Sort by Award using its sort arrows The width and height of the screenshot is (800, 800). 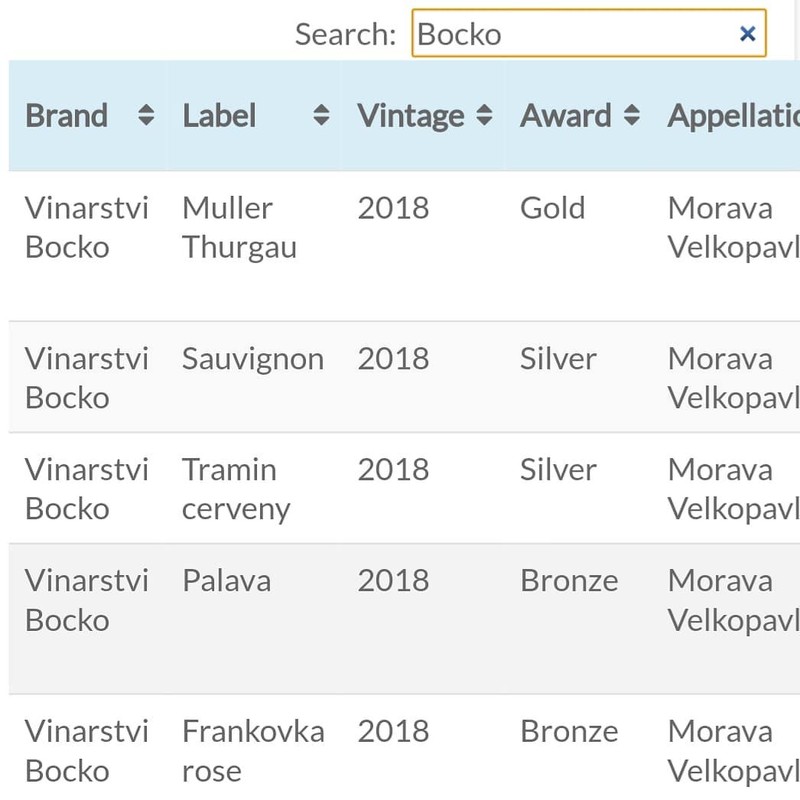coord(631,116)
